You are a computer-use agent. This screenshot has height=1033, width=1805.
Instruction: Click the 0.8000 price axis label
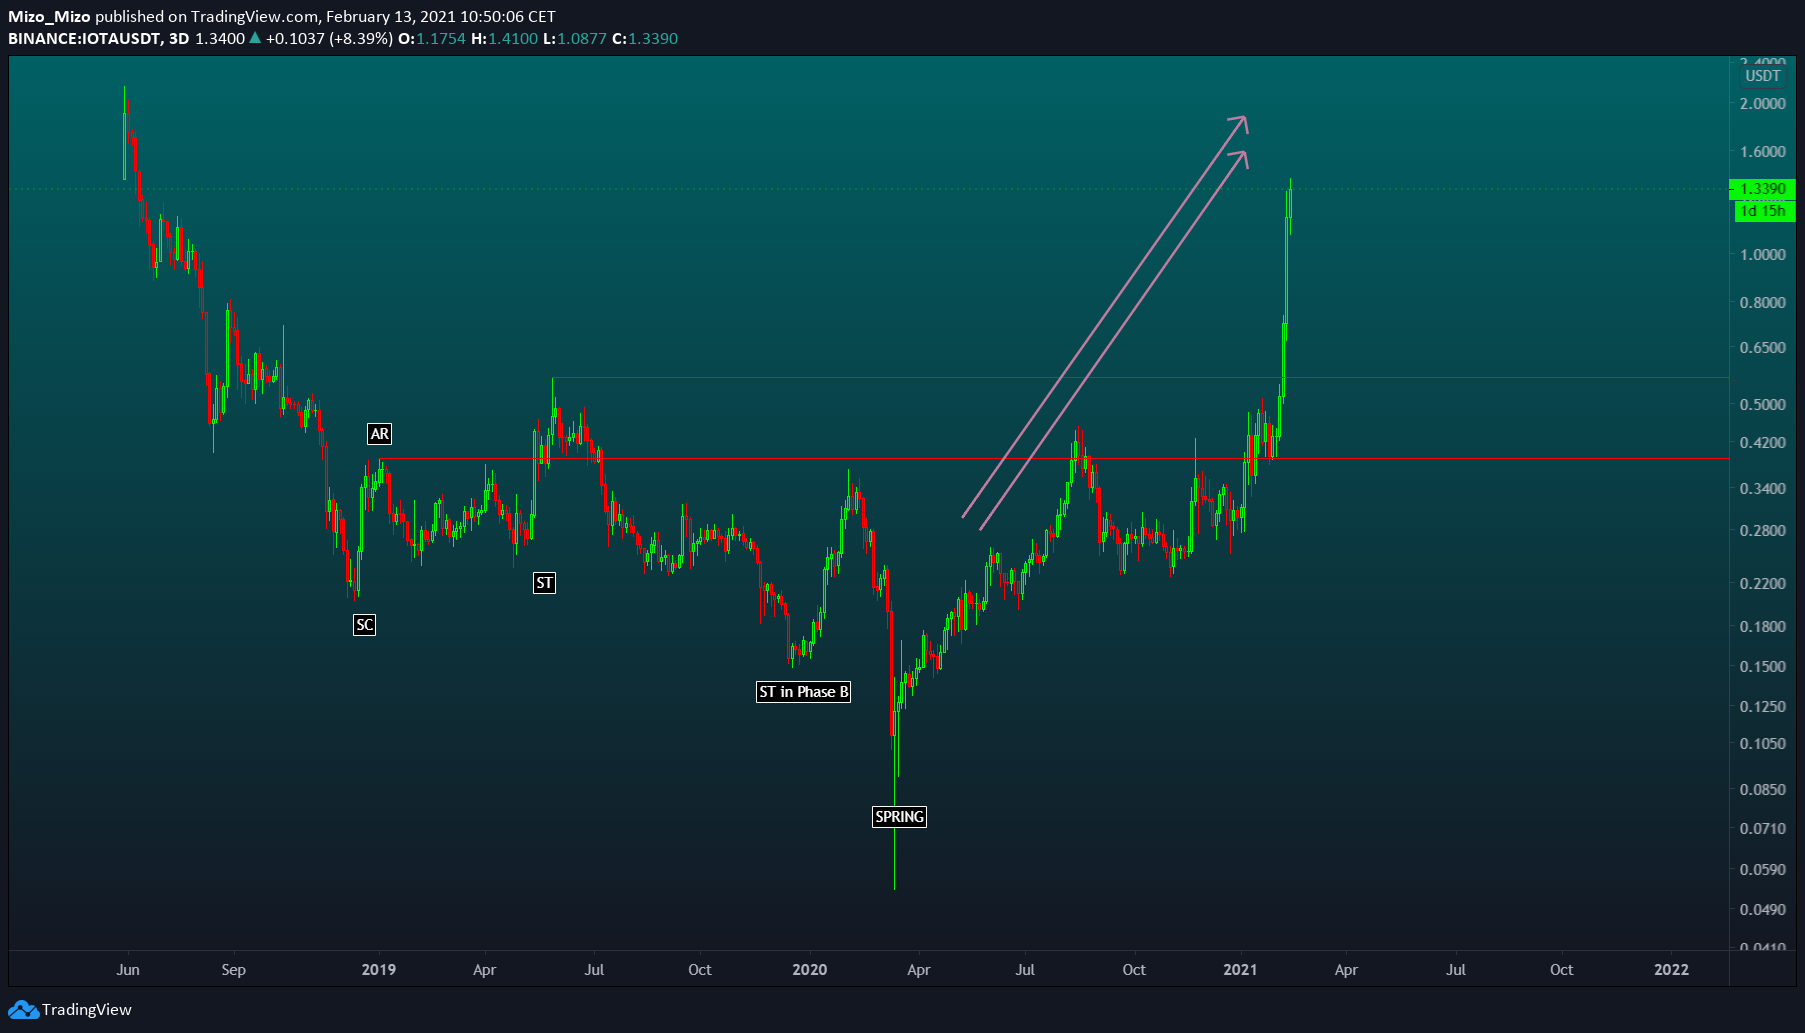coord(1762,303)
